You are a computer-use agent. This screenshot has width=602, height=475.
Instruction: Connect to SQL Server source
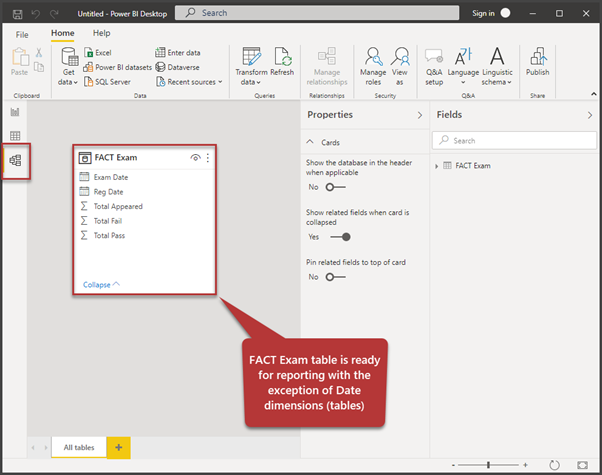(107, 82)
